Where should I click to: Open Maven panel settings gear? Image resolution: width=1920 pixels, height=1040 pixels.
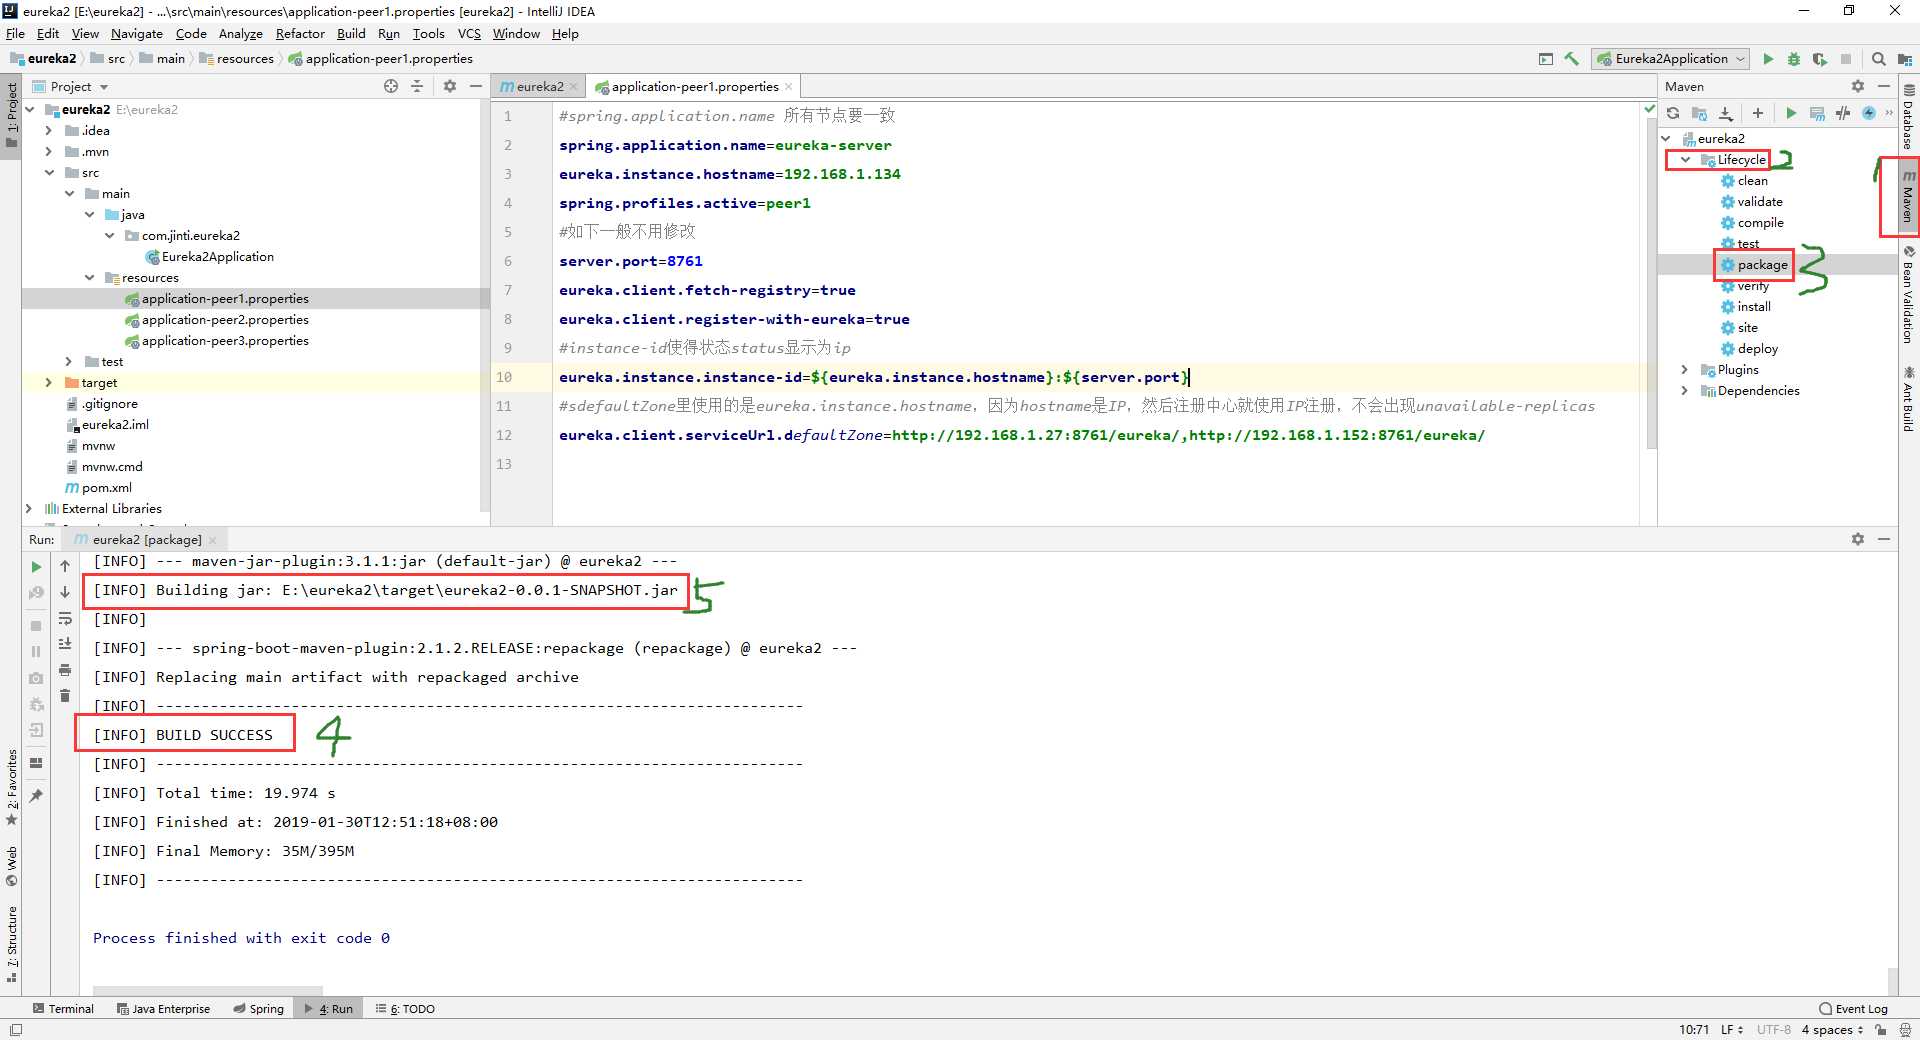1858,86
